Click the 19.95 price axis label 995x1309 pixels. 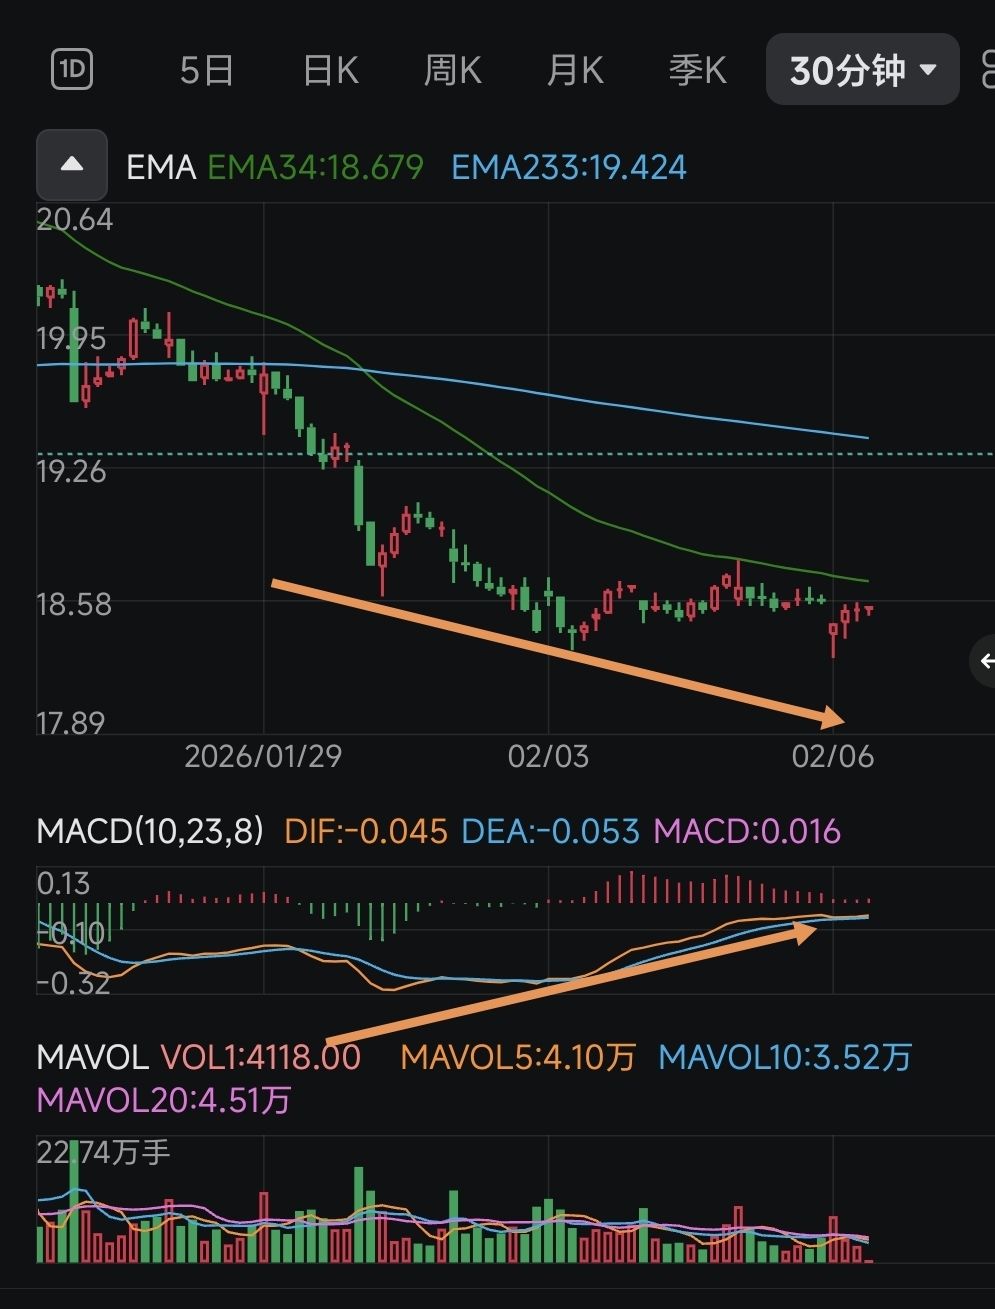71,339
